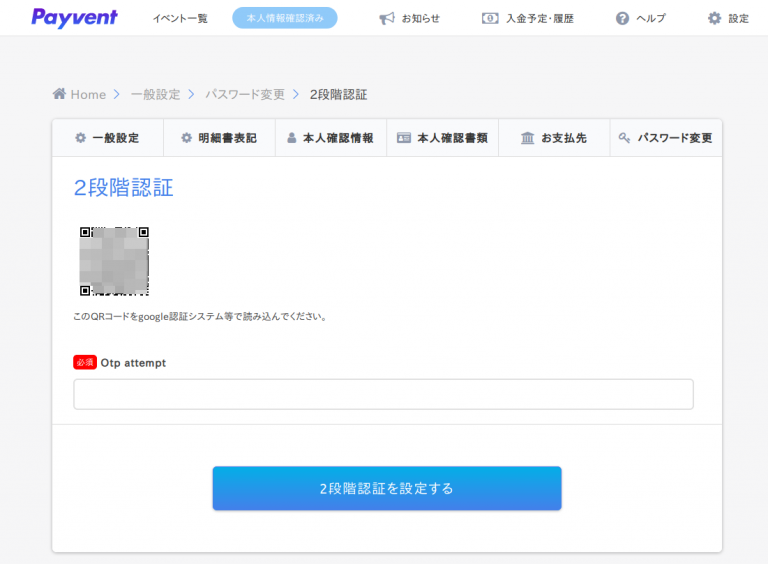Open the イベント一覧 menu item
Image resolution: width=768 pixels, height=564 pixels.
pyautogui.click(x=180, y=19)
